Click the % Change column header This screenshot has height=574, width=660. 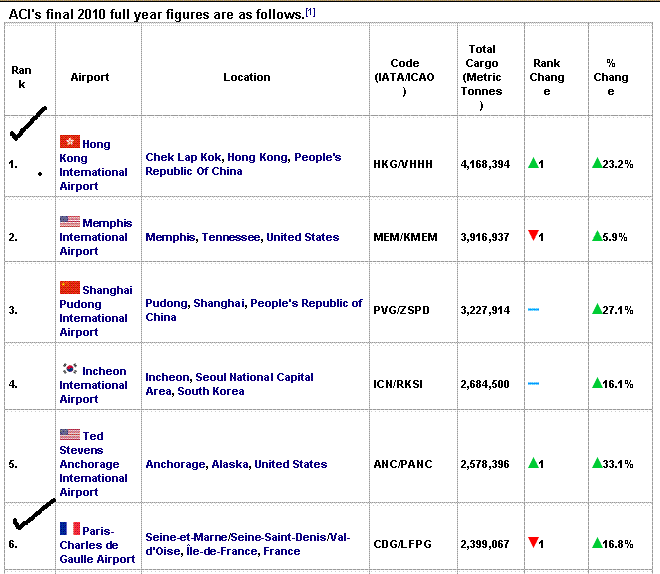point(611,77)
